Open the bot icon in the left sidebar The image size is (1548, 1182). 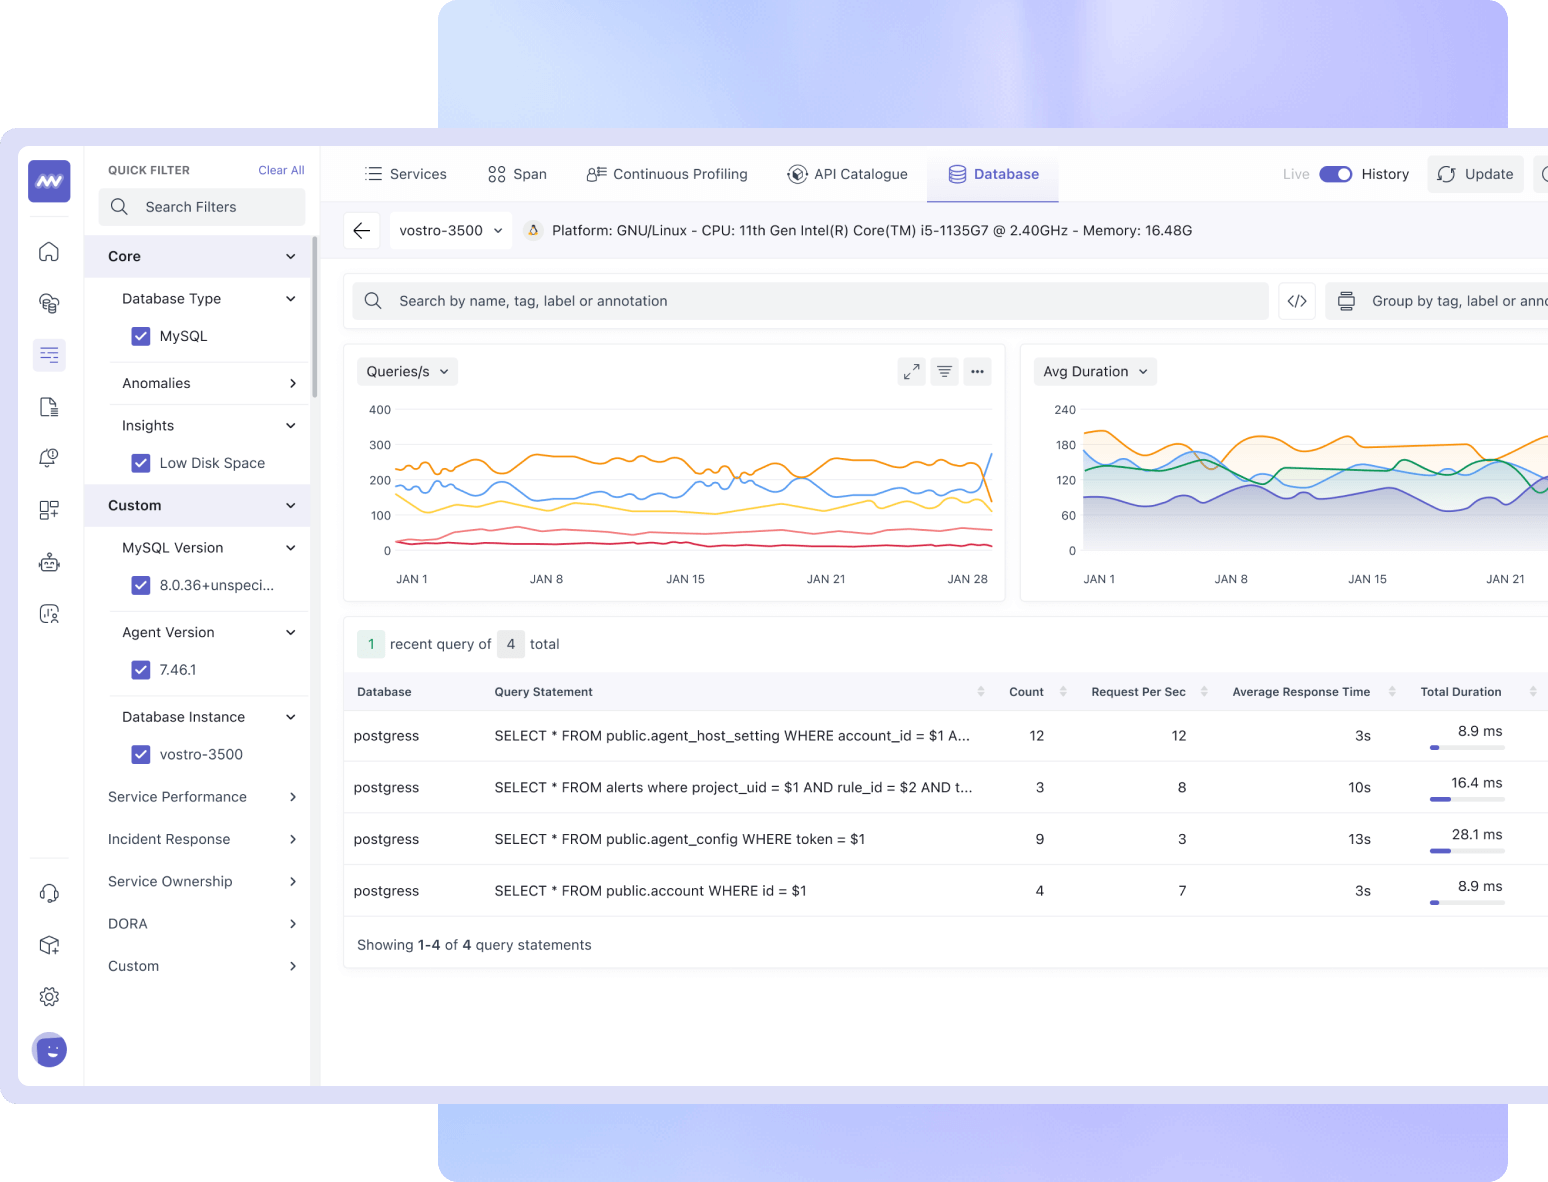point(49,563)
